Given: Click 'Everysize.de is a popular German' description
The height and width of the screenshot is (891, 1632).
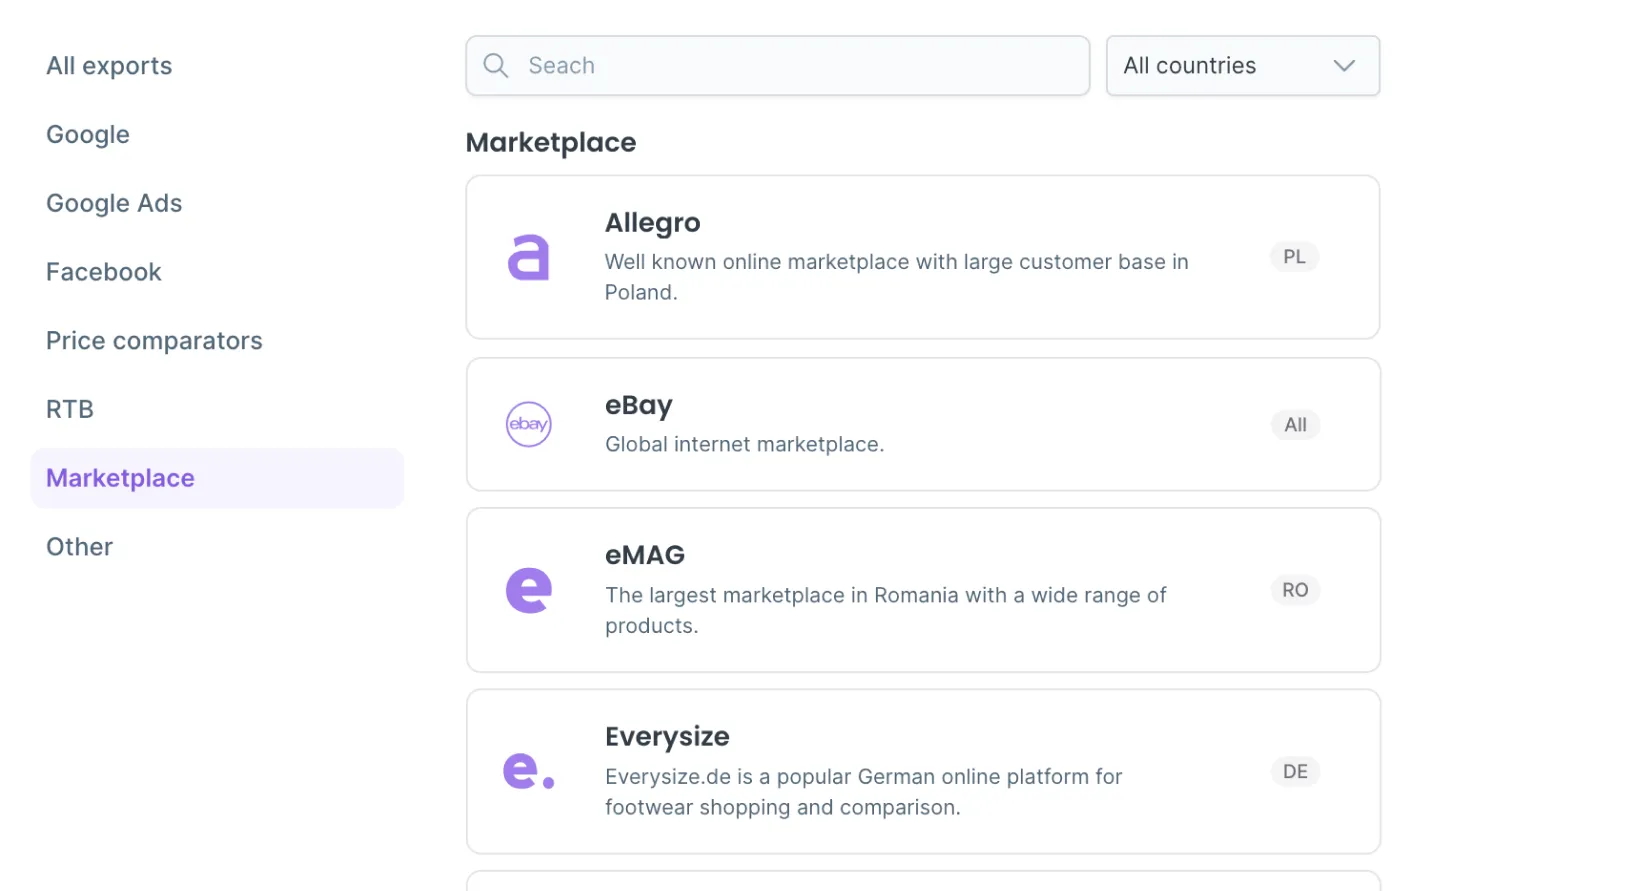Looking at the screenshot, I should point(864,792).
